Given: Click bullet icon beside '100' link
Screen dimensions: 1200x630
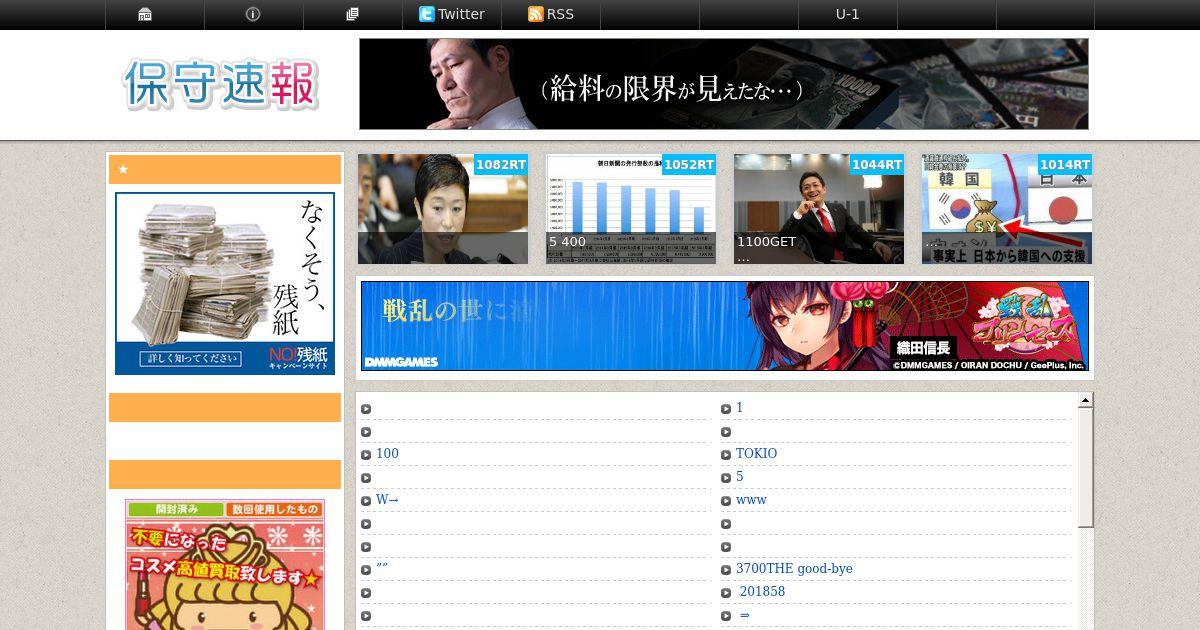Looking at the screenshot, I should 366,455.
